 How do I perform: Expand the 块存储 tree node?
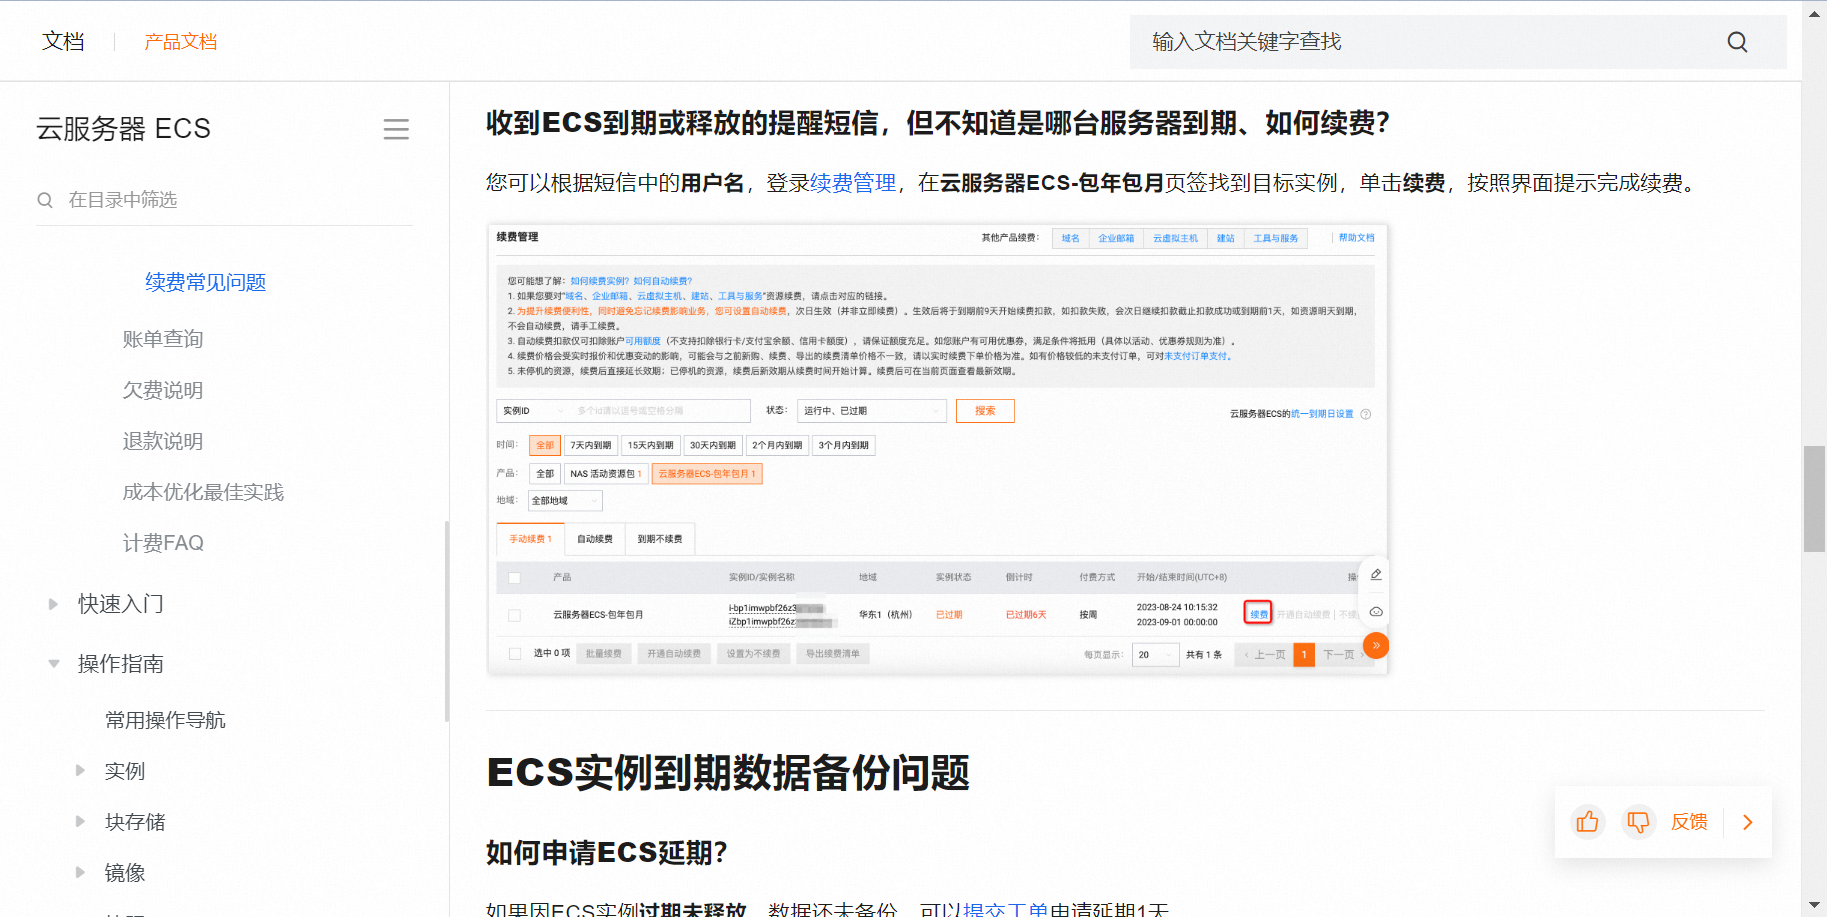pyautogui.click(x=80, y=821)
